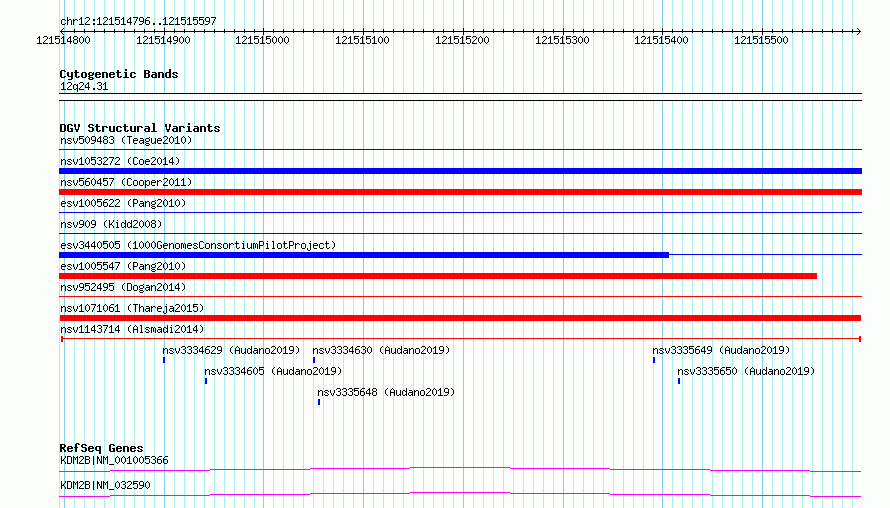The height and width of the screenshot is (508, 890).
Task: Click ruler position 121515300
Action: point(562,40)
